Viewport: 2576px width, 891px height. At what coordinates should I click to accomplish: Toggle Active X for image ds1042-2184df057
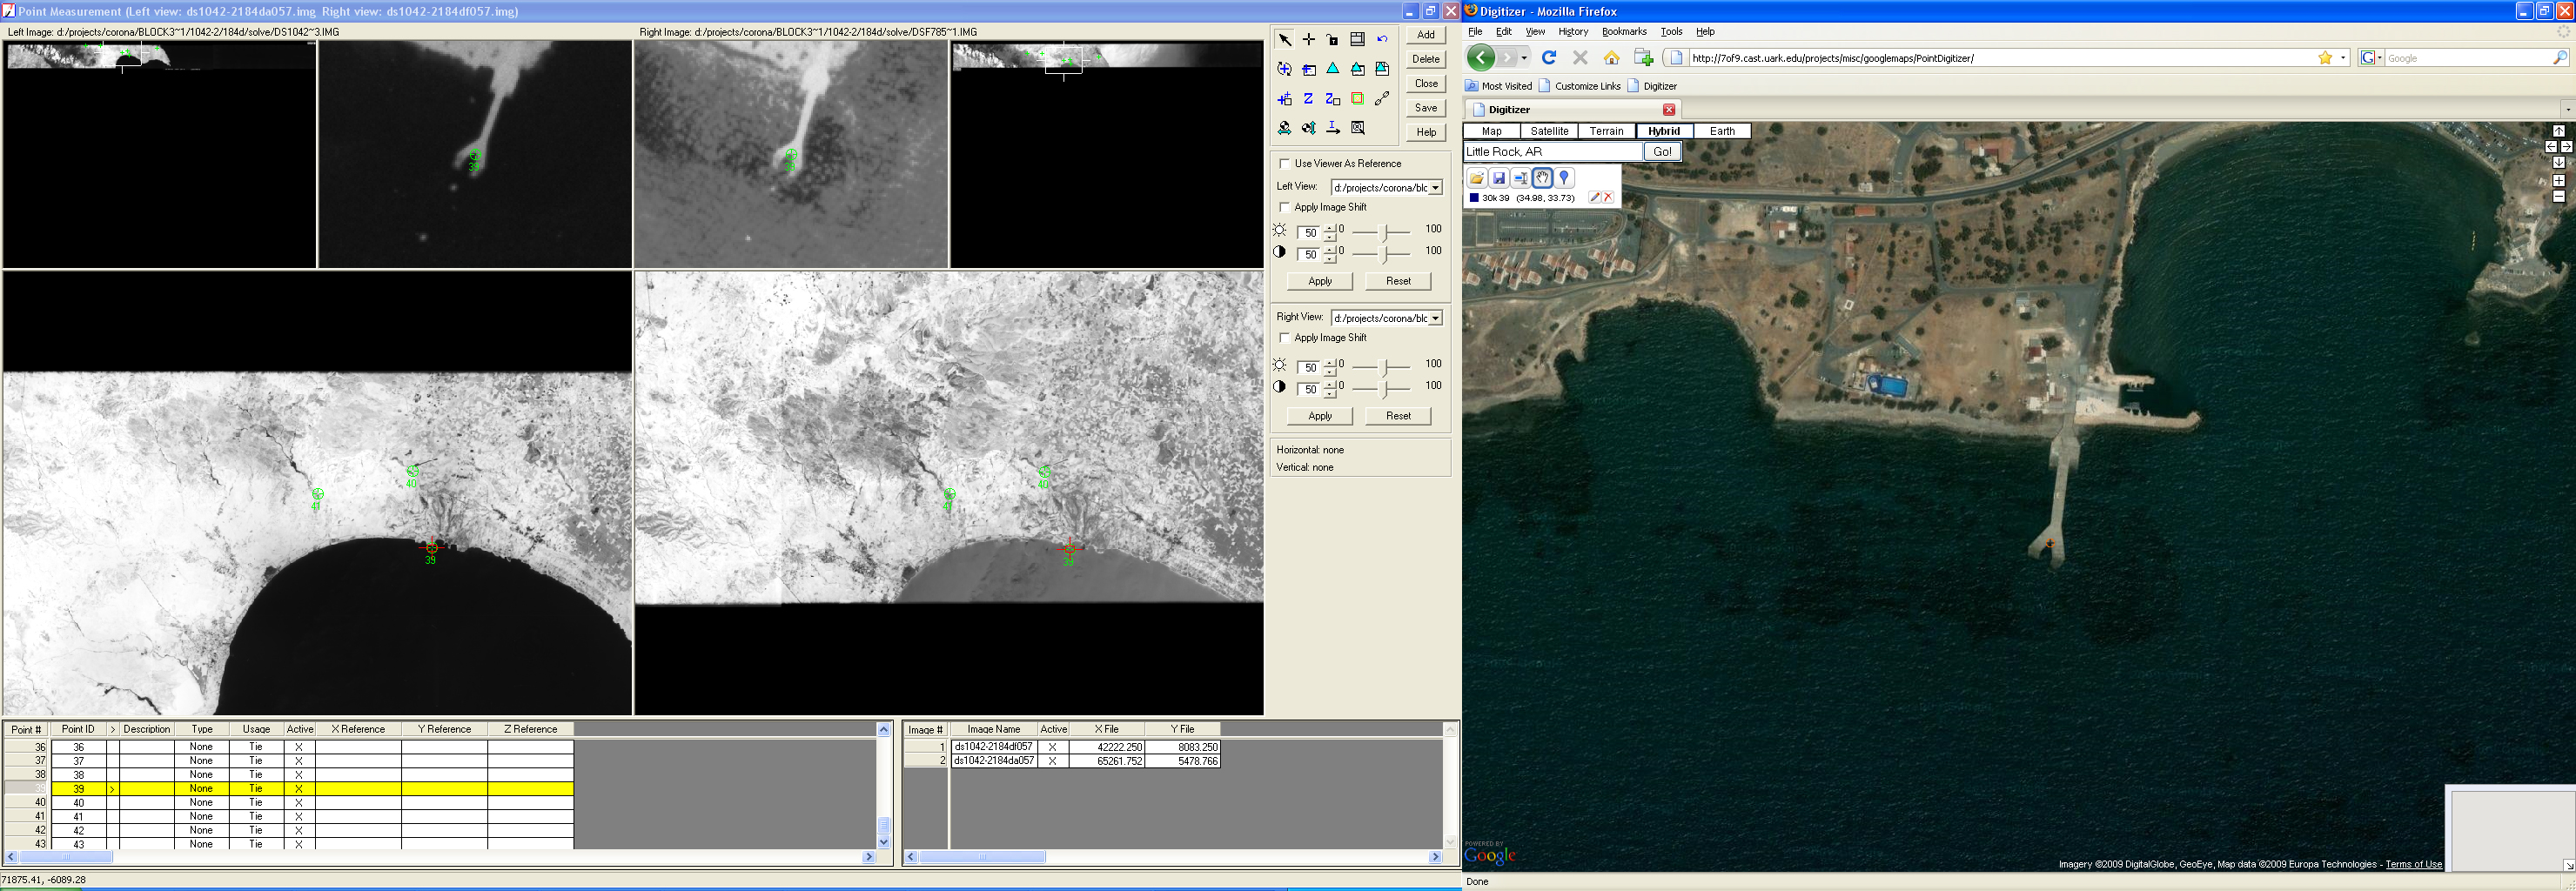[x=1052, y=747]
